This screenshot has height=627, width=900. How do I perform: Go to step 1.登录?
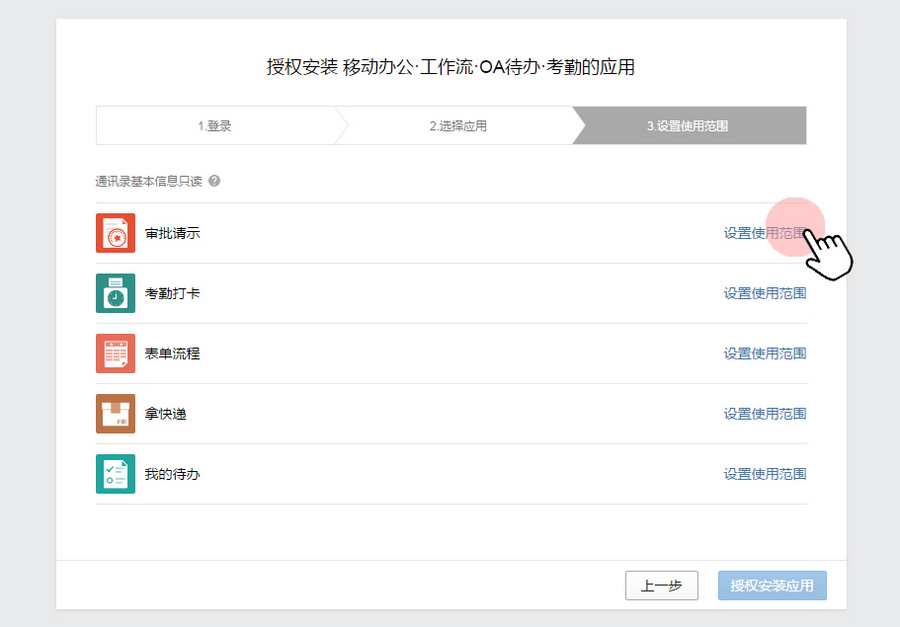coord(215,126)
